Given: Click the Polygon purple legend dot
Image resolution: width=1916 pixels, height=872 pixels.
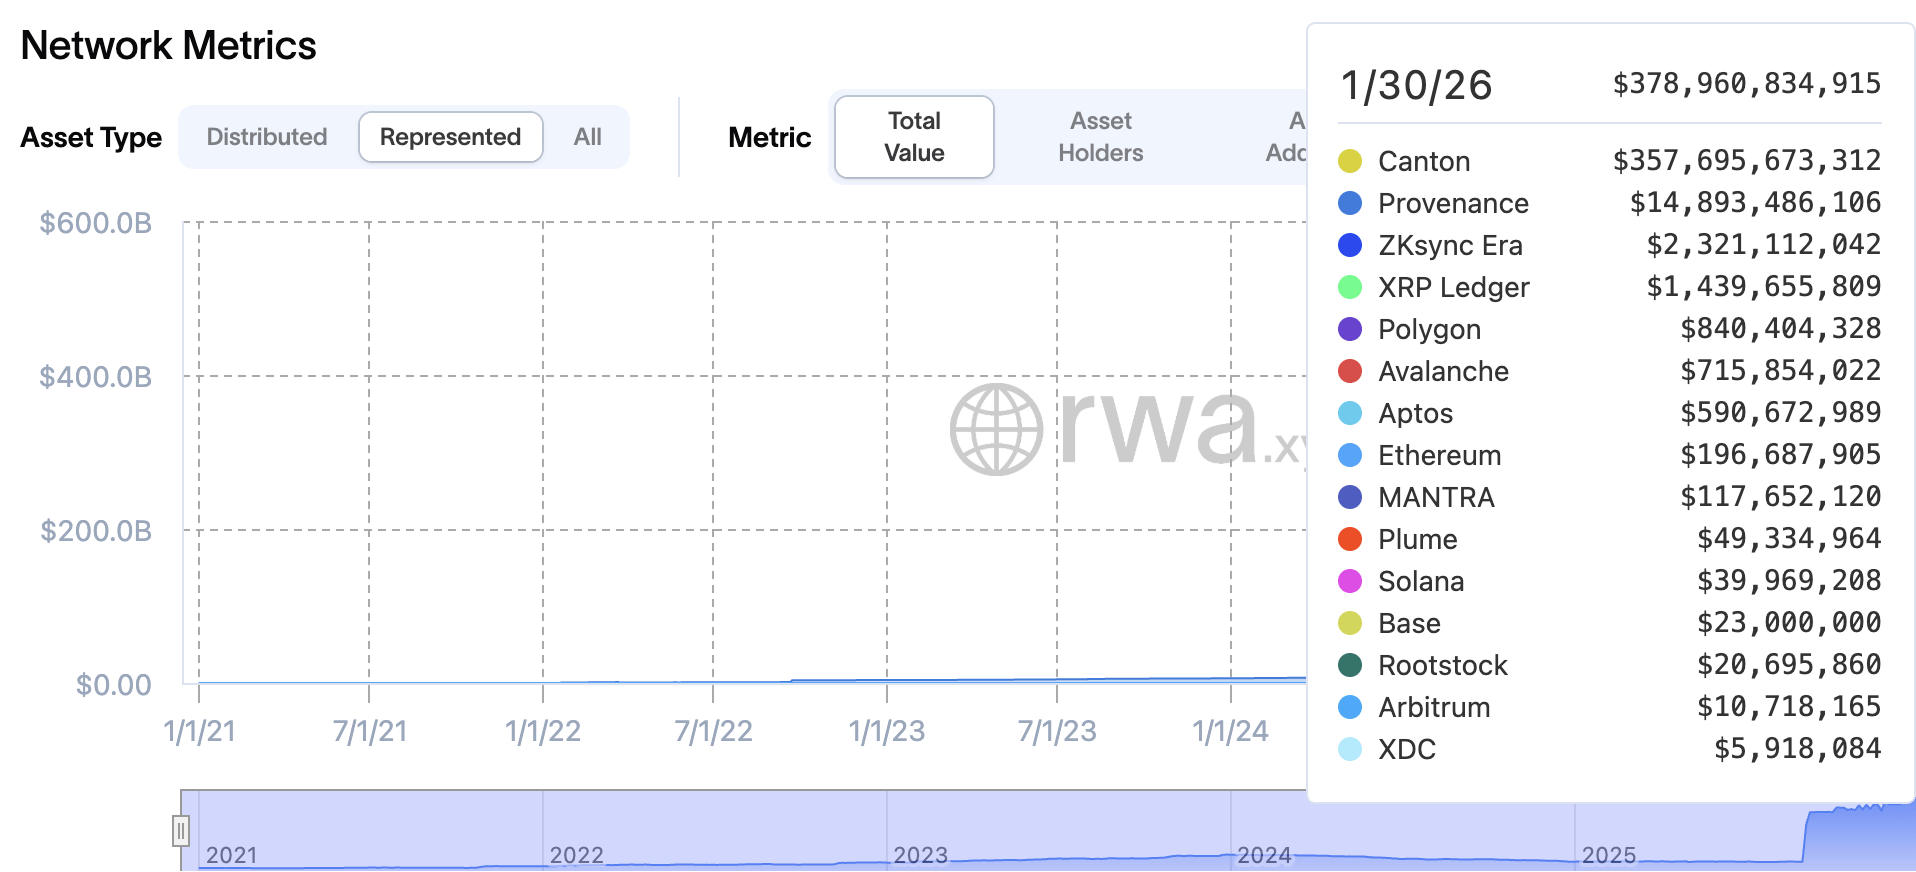Looking at the screenshot, I should click(x=1350, y=329).
